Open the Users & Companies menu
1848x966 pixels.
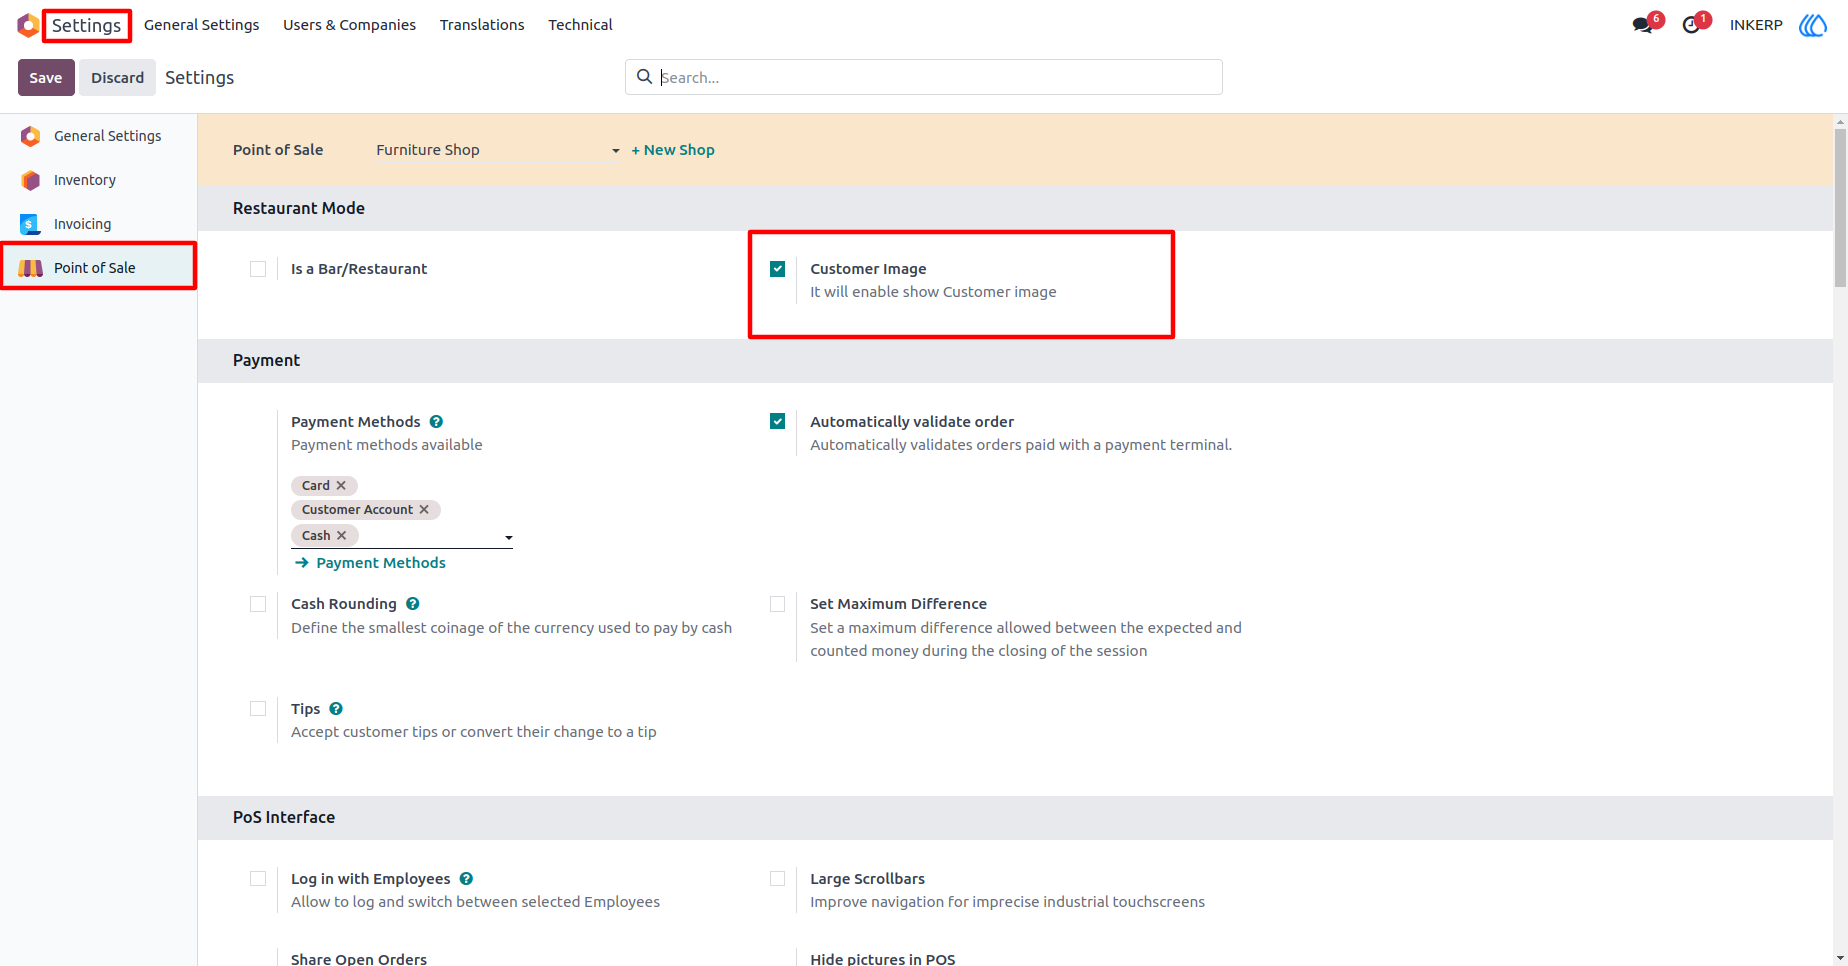(x=349, y=25)
